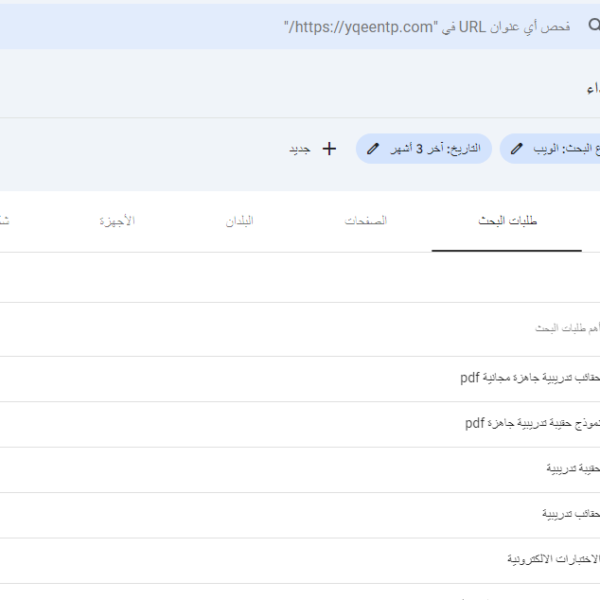Switch to the 'الأجهزة' tab
600x600 pixels.
[x=117, y=221]
